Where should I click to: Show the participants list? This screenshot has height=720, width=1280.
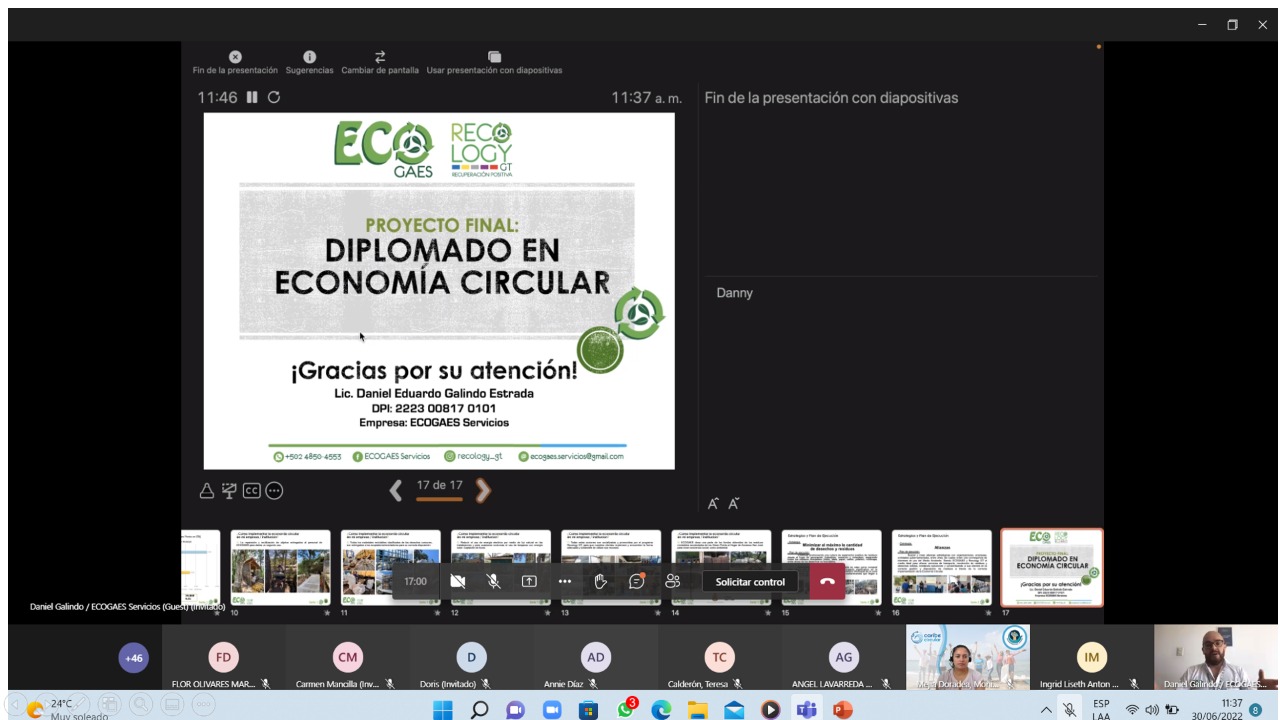(x=673, y=581)
